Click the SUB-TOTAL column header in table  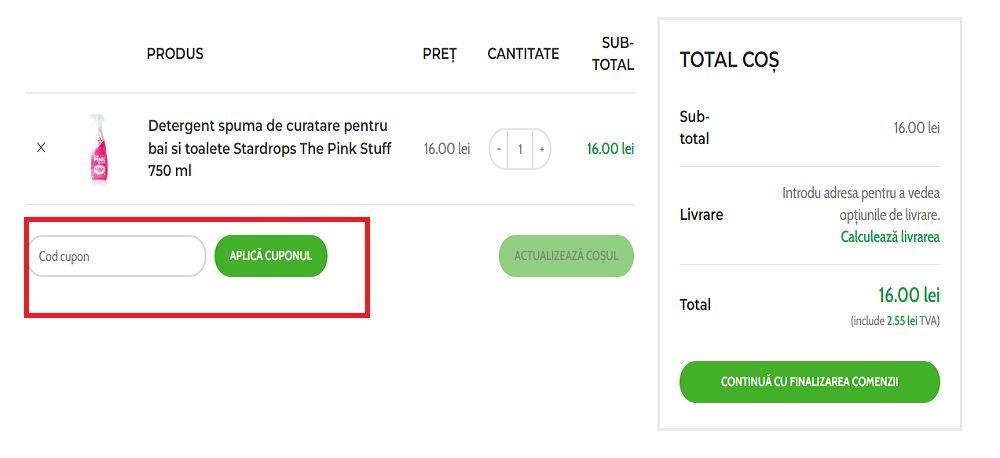pos(617,54)
